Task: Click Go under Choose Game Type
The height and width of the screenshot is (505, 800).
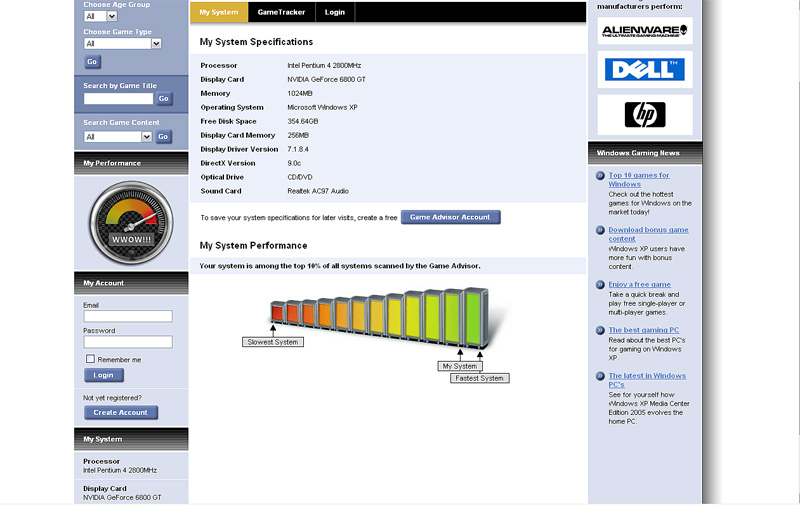Action: 92,62
